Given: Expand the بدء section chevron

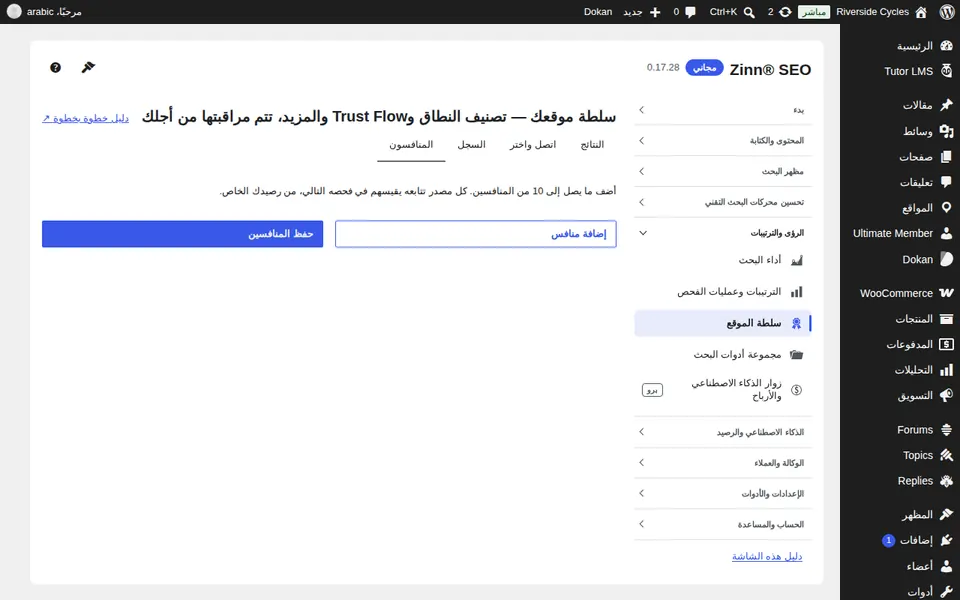Looking at the screenshot, I should click(x=642, y=110).
